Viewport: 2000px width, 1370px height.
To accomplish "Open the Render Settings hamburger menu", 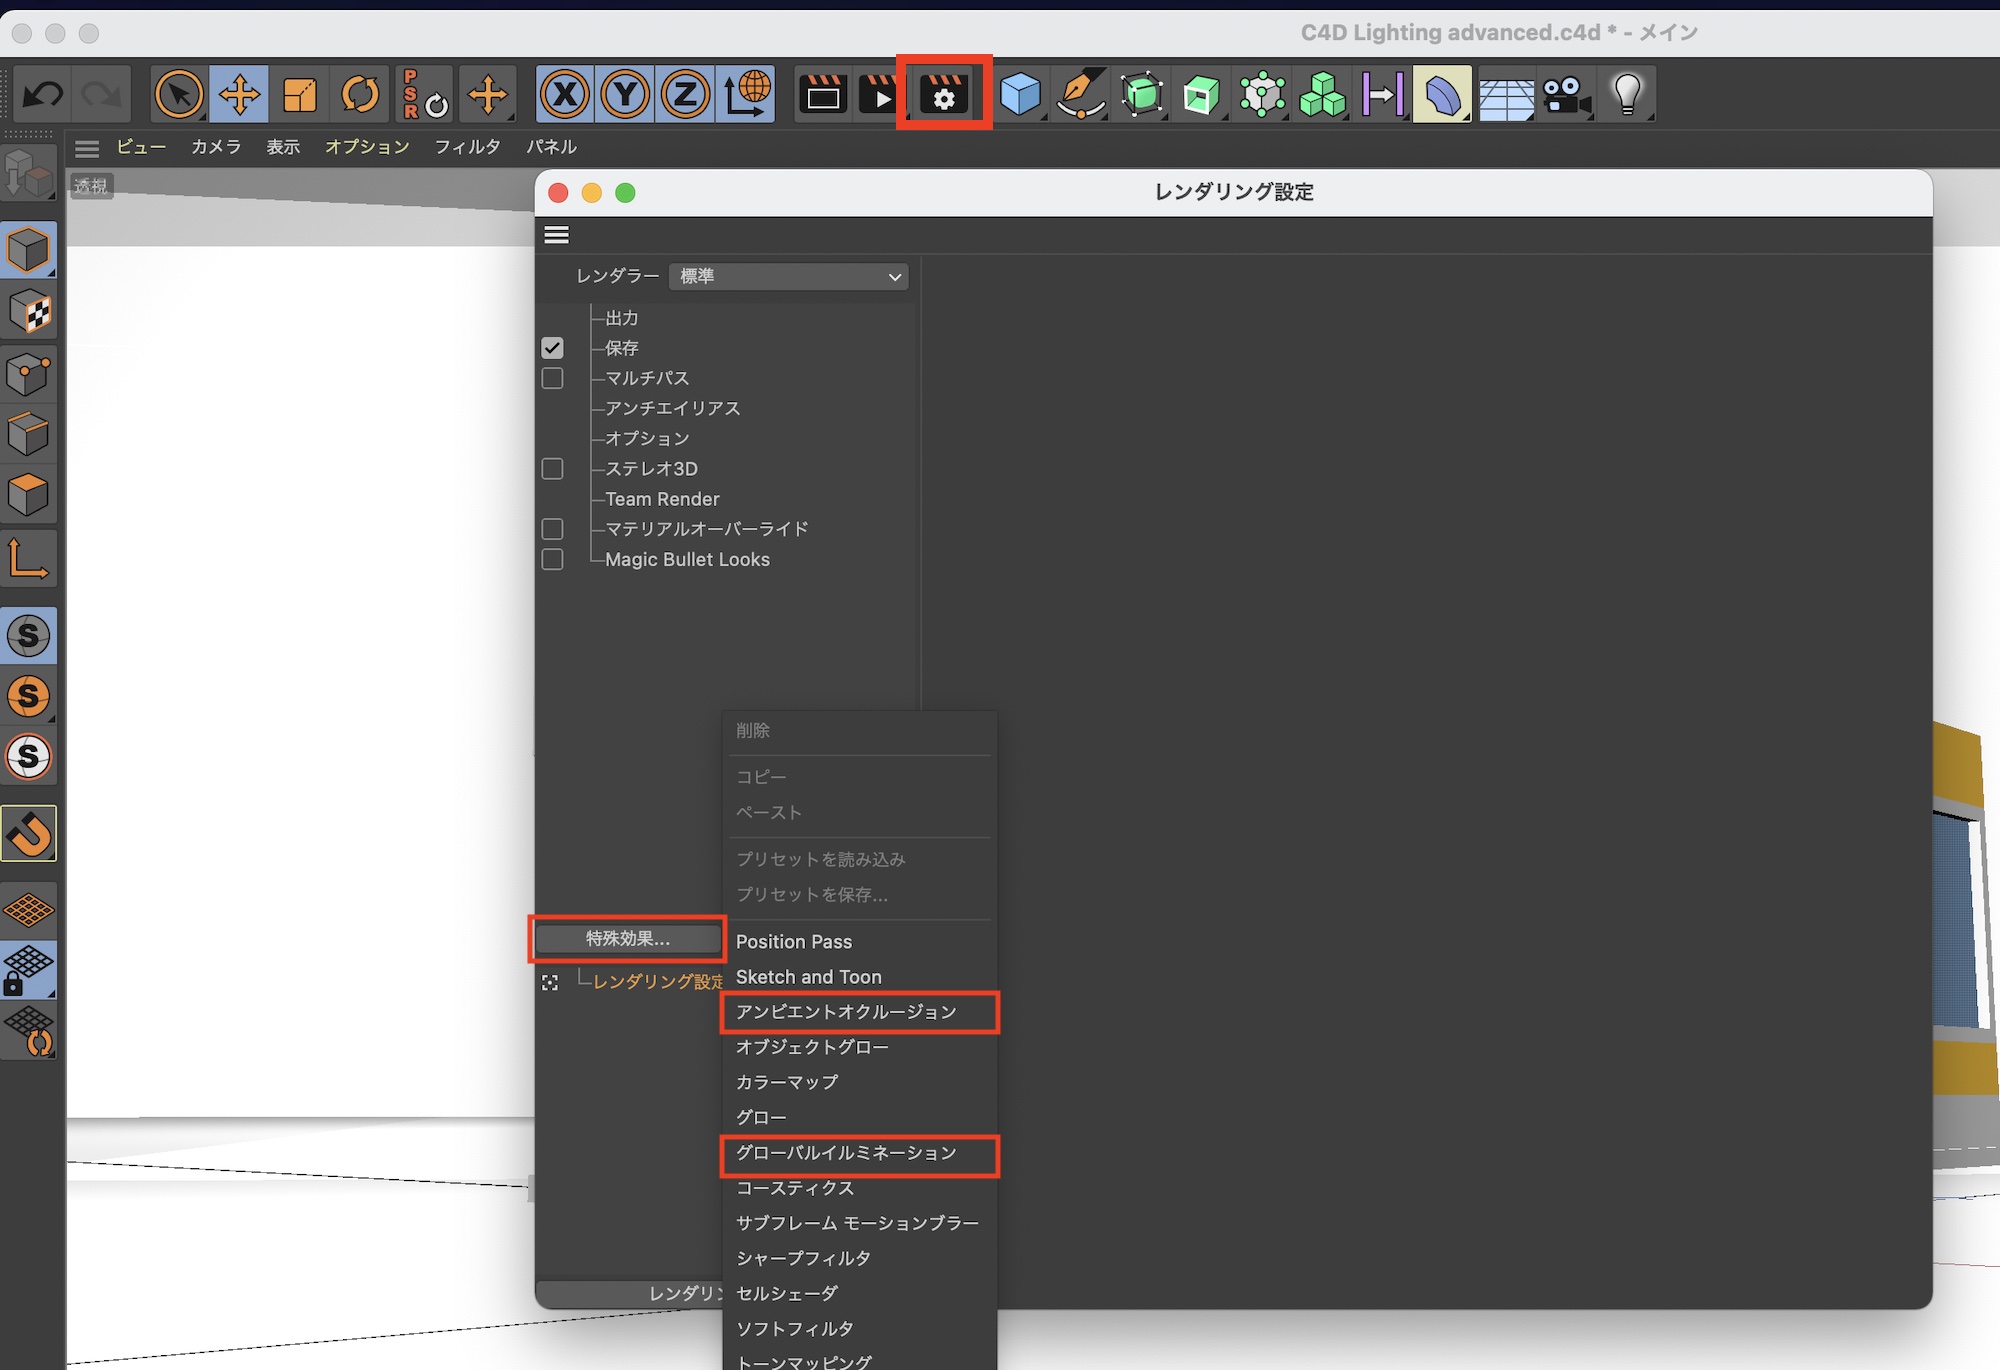I will [x=557, y=235].
